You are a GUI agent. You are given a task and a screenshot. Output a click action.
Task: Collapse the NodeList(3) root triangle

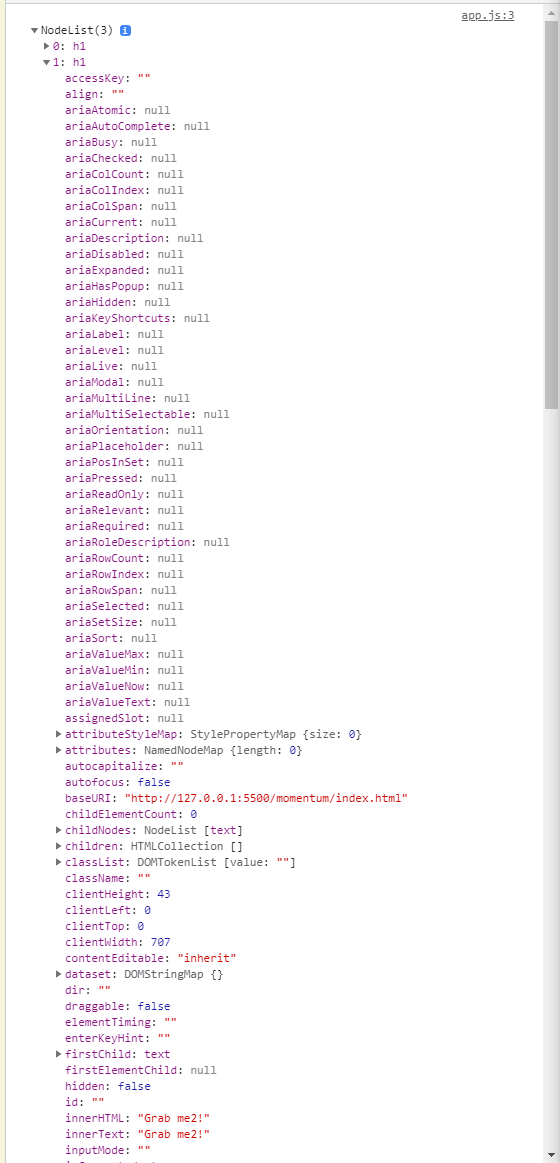click(x=34, y=30)
